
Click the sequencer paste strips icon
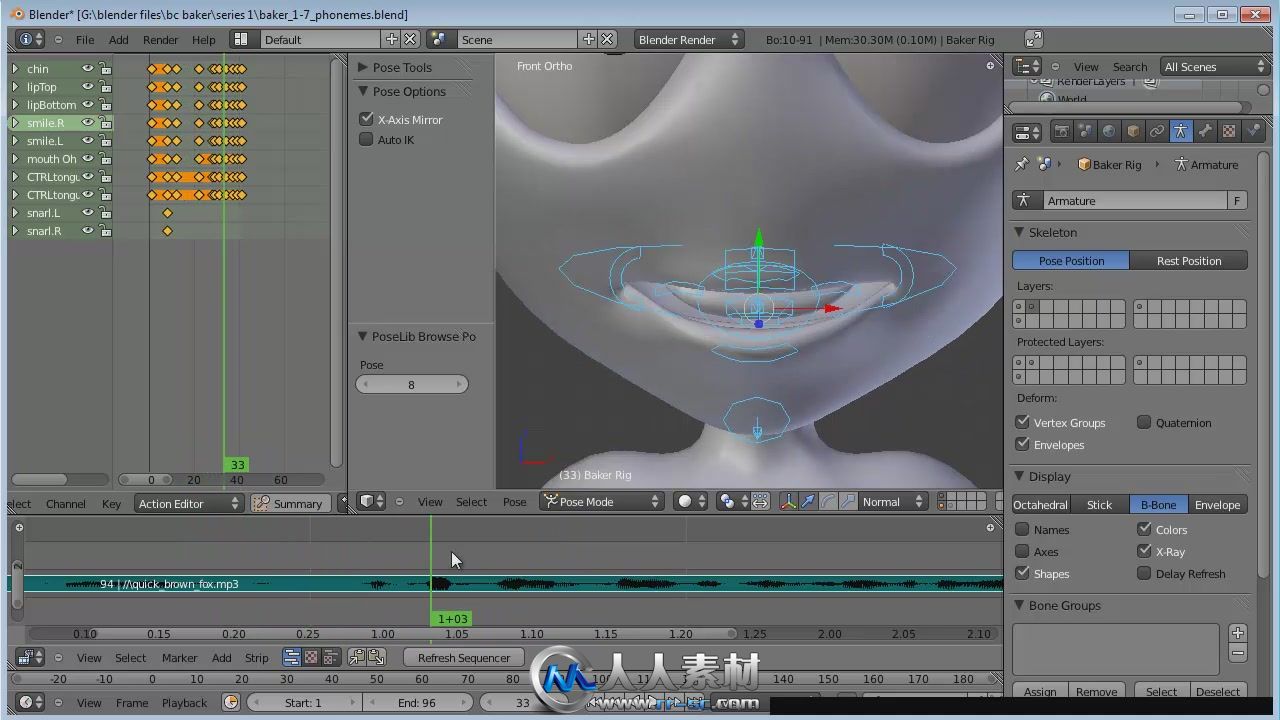click(376, 658)
